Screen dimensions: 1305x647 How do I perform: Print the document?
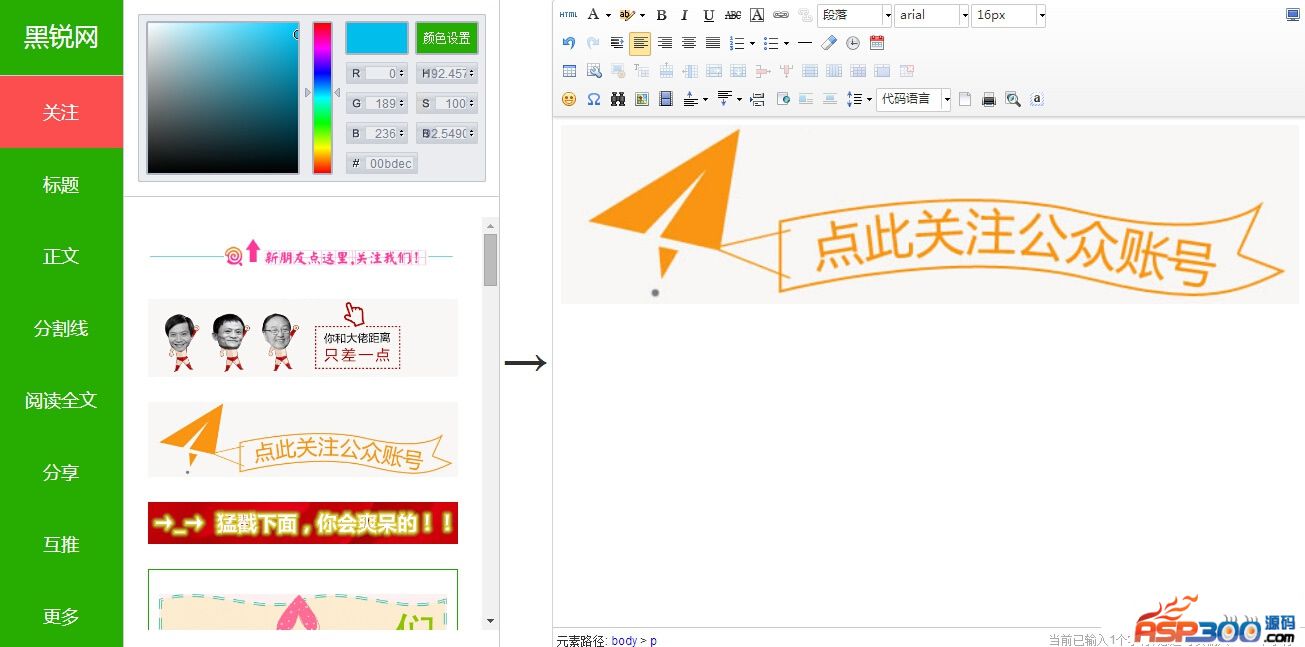click(x=989, y=99)
